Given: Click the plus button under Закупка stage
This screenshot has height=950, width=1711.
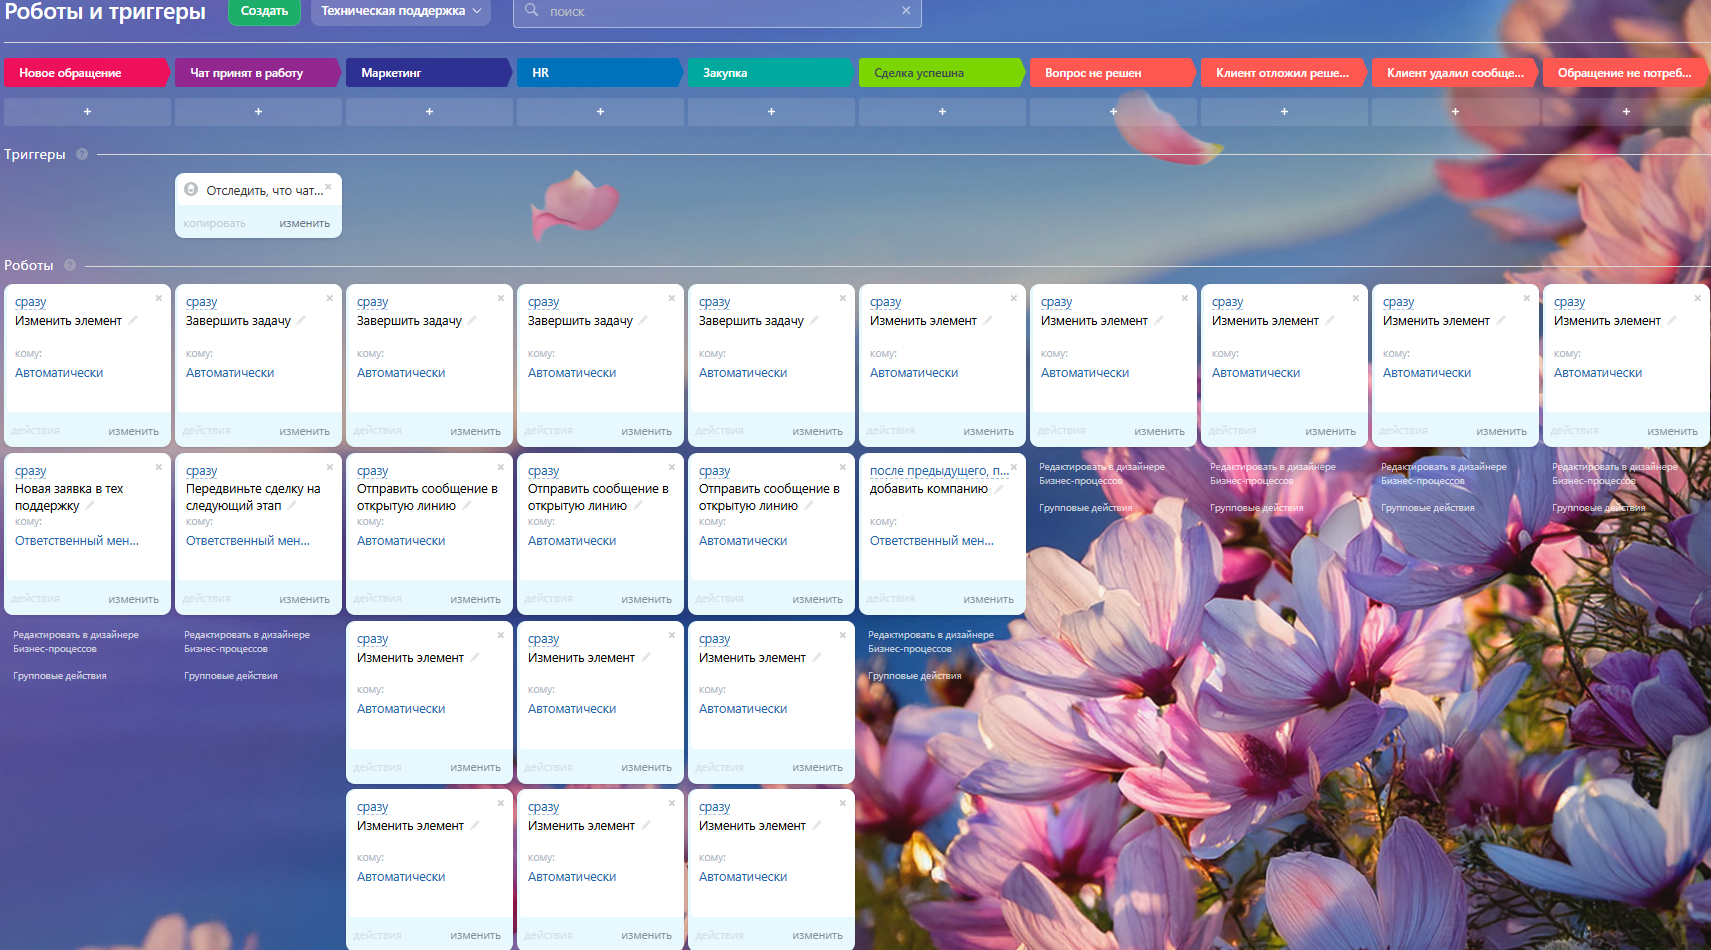Looking at the screenshot, I should pos(771,112).
